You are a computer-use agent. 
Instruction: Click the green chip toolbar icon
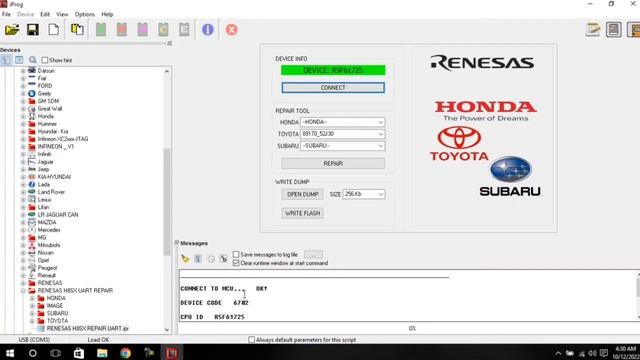point(101,29)
